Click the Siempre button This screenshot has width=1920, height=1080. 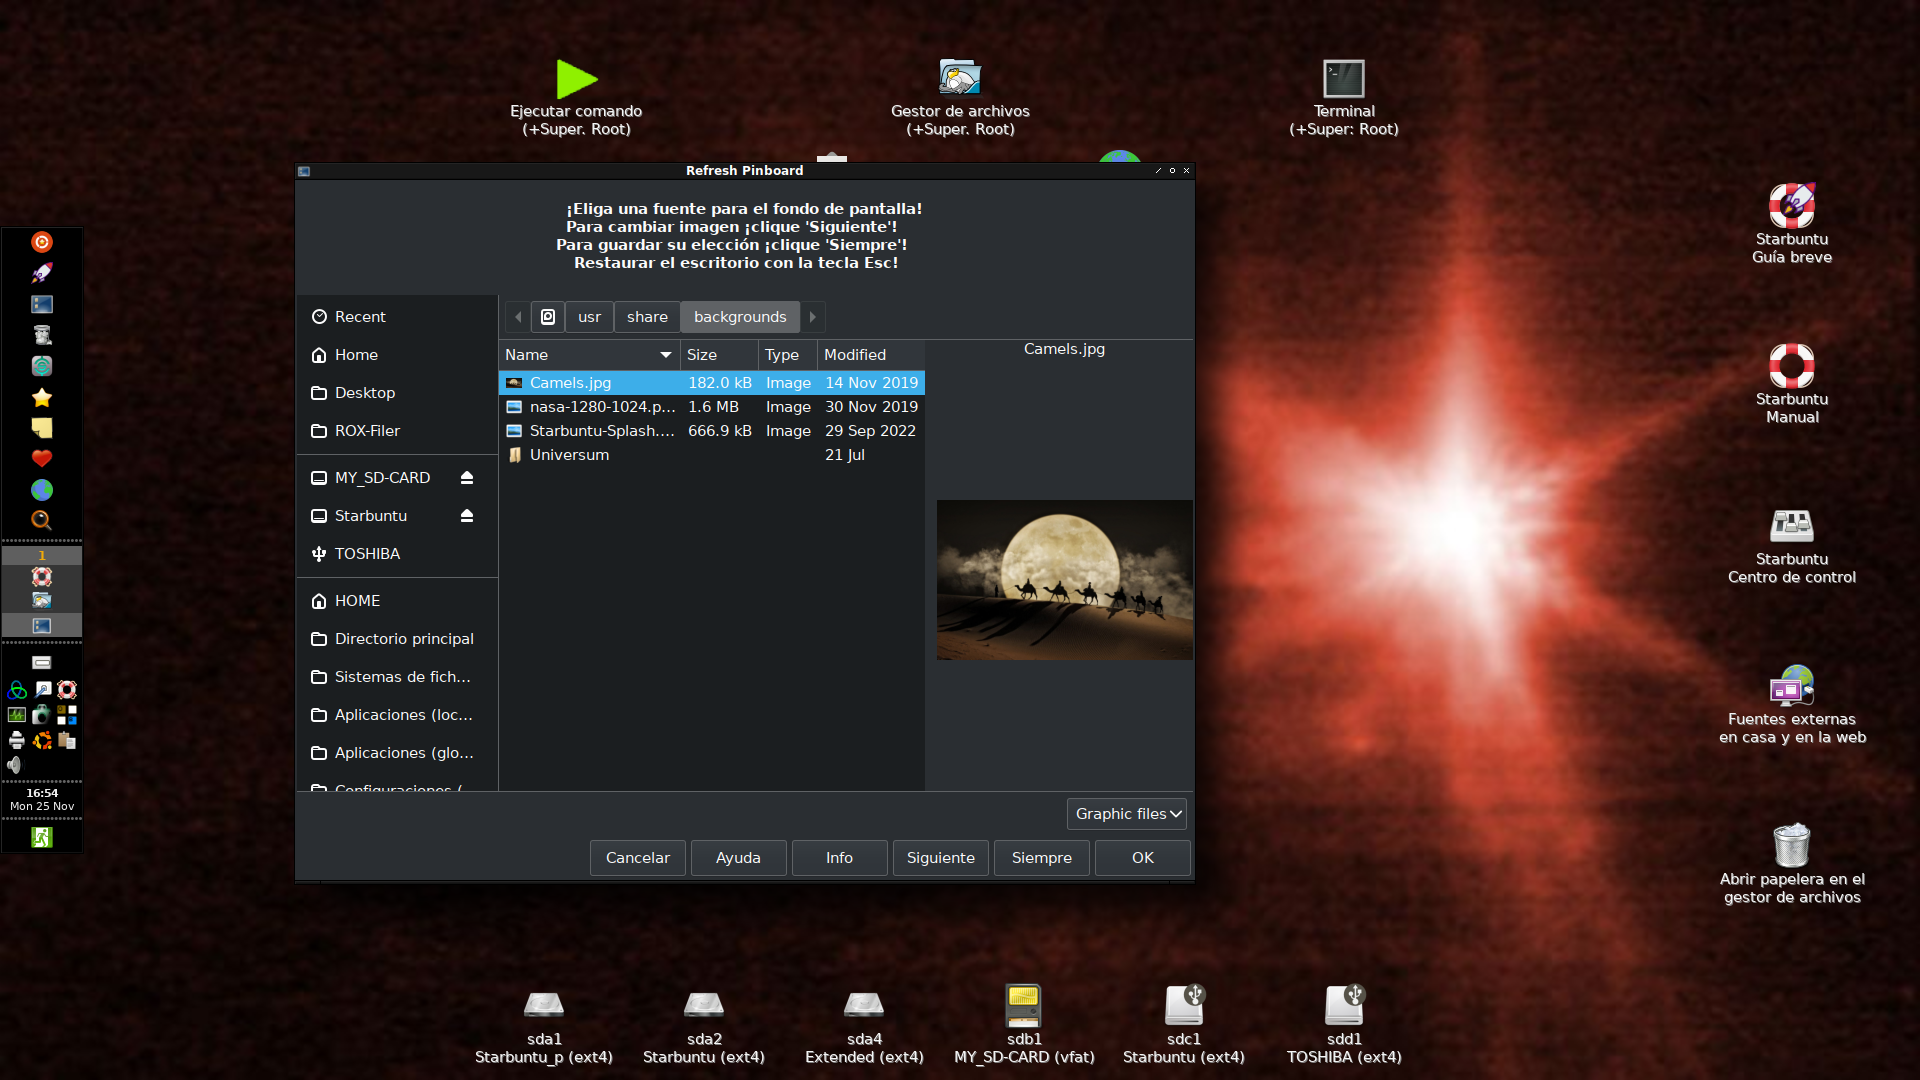pos(1041,858)
